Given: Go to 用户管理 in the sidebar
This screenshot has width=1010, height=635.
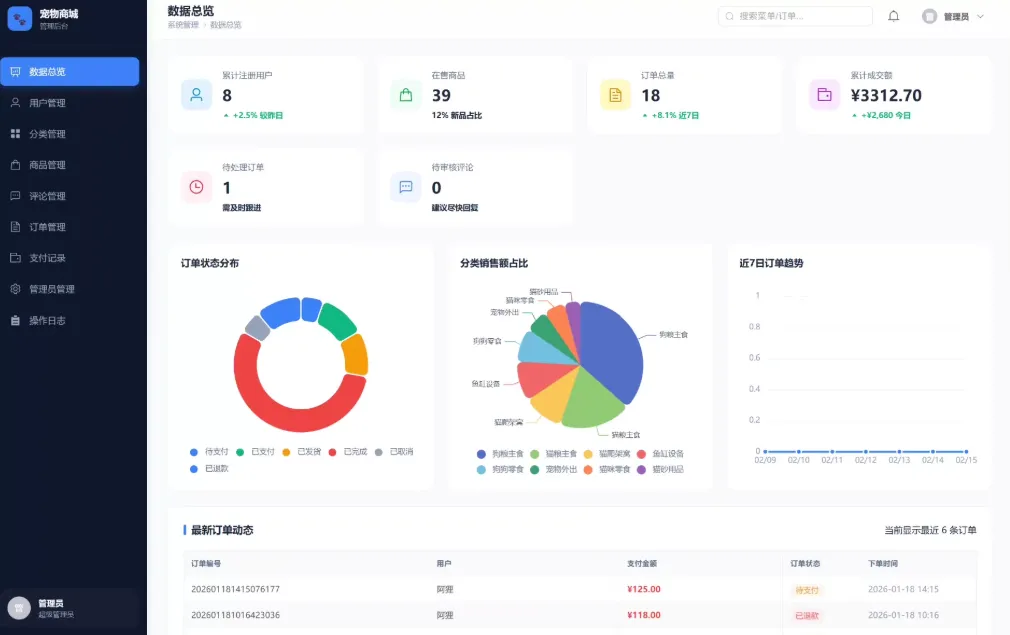Looking at the screenshot, I should (70, 102).
